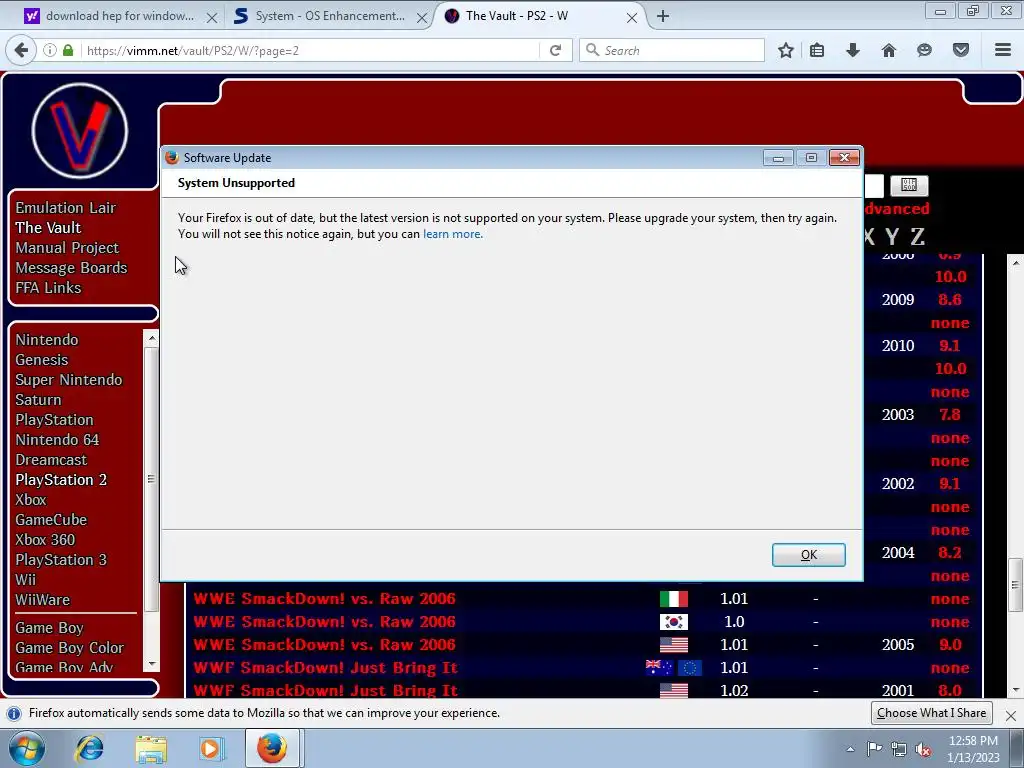1024x768 pixels.
Task: Click page scrollbar up arrow
Action: tap(1016, 263)
